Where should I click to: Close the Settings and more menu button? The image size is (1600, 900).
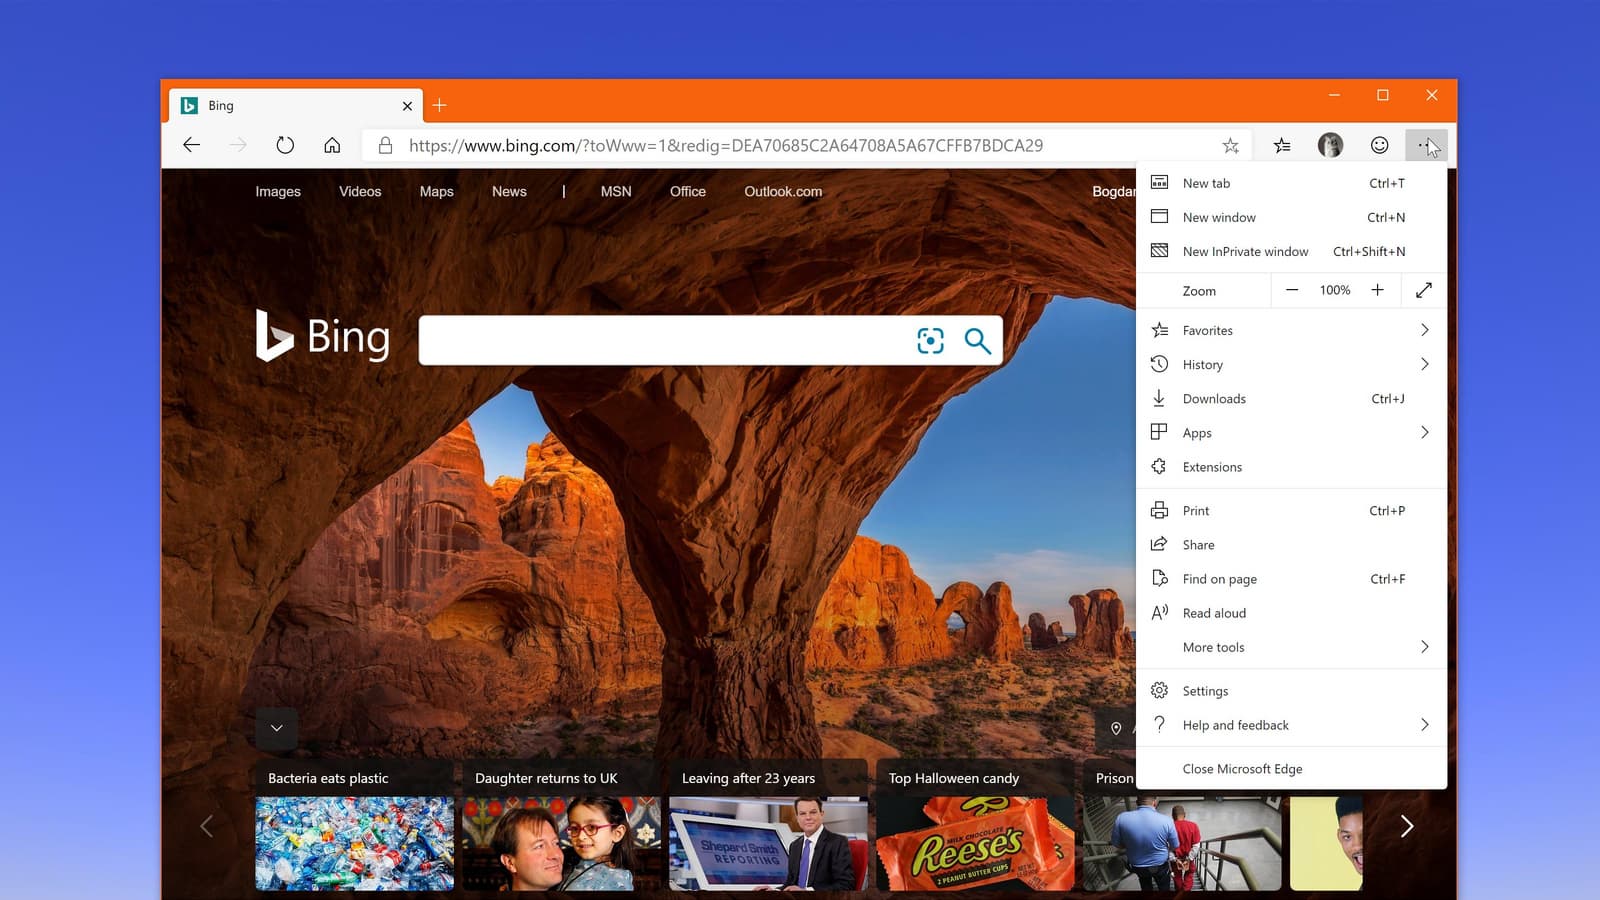(x=1426, y=145)
